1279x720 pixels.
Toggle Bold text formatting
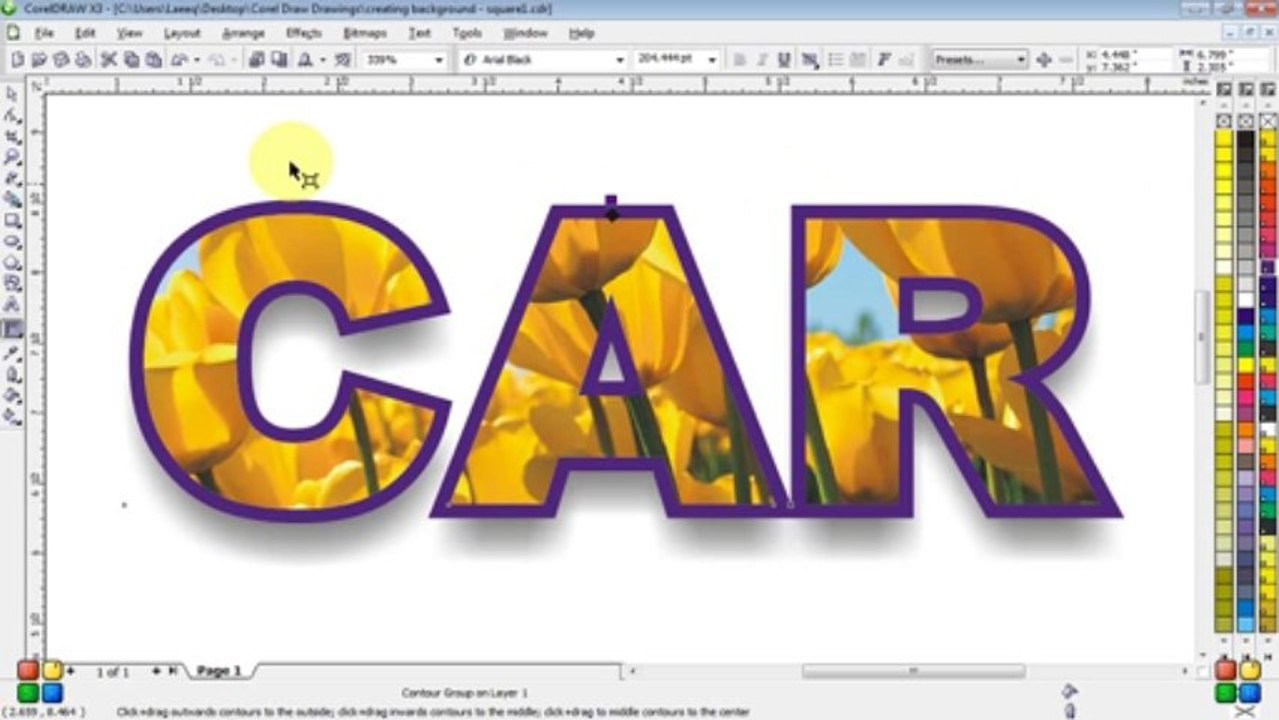coord(740,60)
